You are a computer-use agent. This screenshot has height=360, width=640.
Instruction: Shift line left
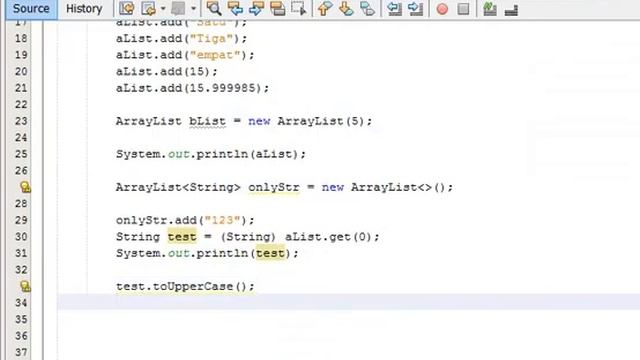(x=394, y=9)
